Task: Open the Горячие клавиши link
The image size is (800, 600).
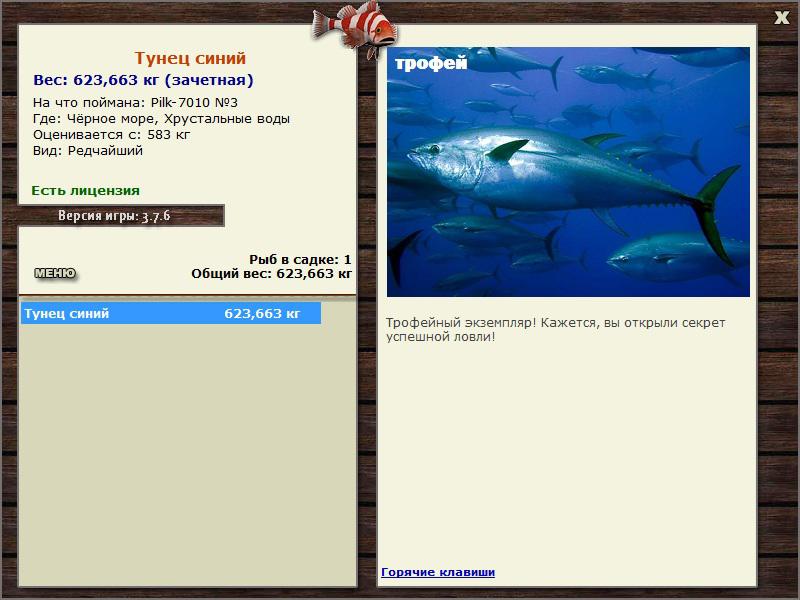Action: coord(438,572)
